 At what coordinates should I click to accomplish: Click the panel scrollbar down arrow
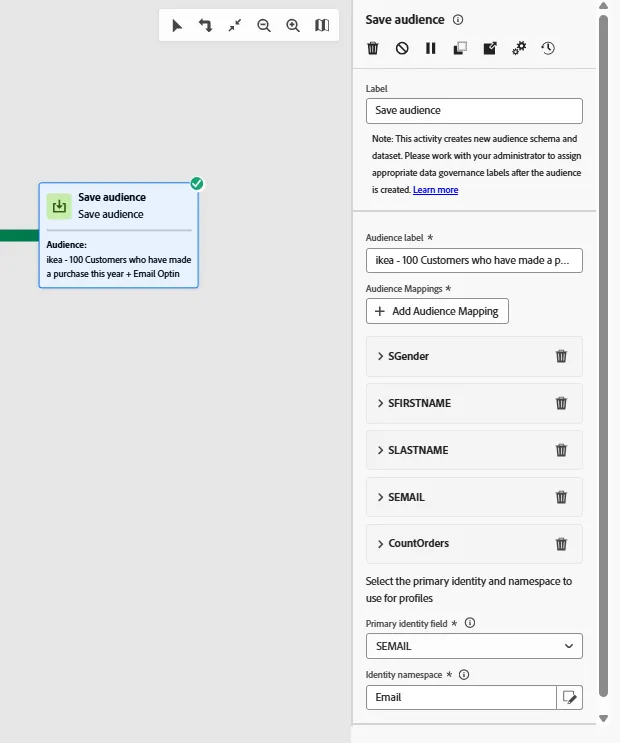pos(603,718)
